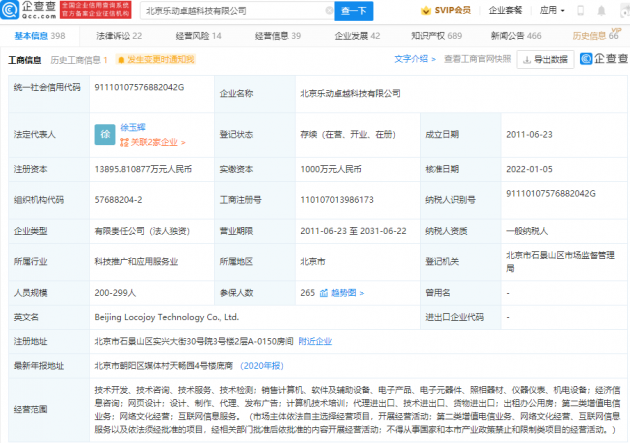Screen dimensions: 630x443
Task: Switch to 经营信息 39 tab
Action: (x=278, y=36)
